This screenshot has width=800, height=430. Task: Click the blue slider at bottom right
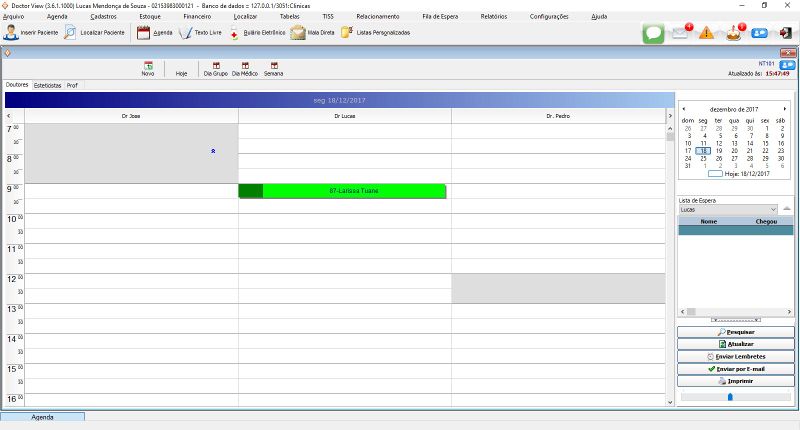pyautogui.click(x=729, y=397)
